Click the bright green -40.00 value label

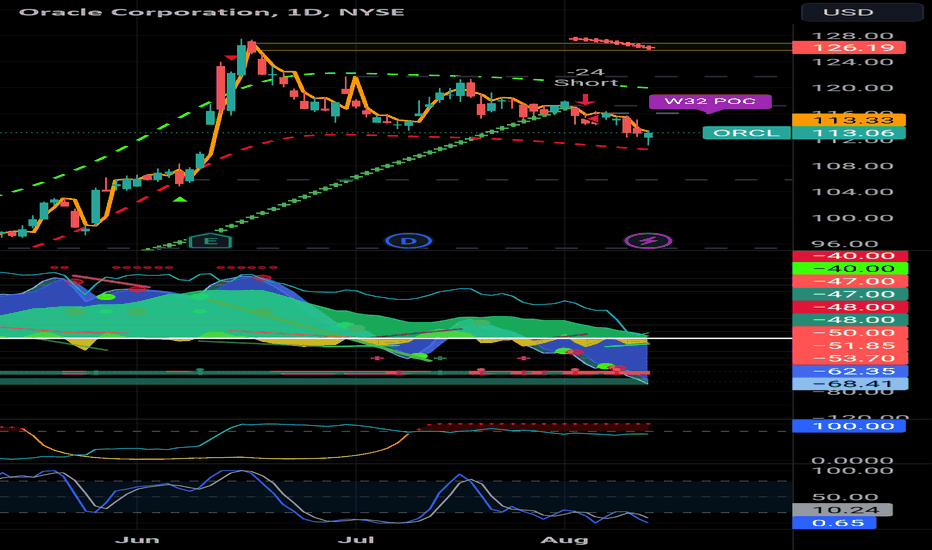click(851, 269)
